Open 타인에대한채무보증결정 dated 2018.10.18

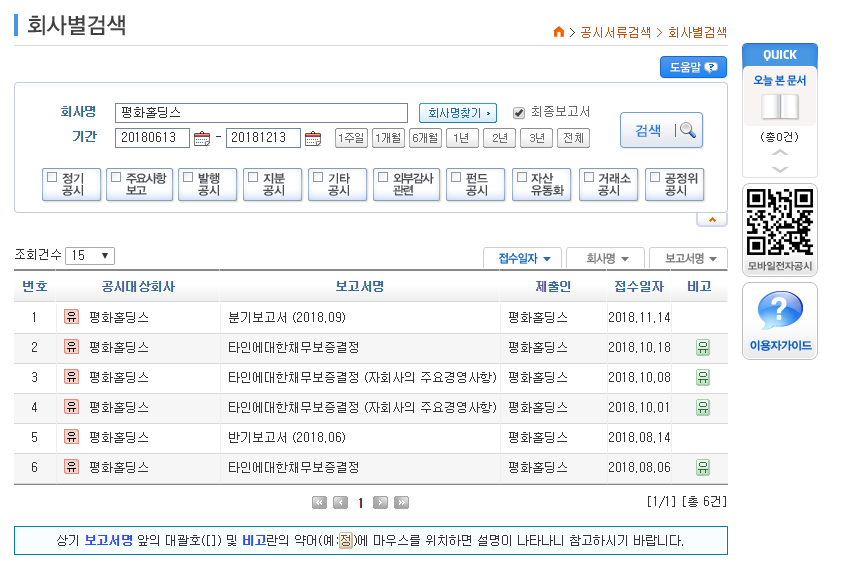tap(293, 347)
